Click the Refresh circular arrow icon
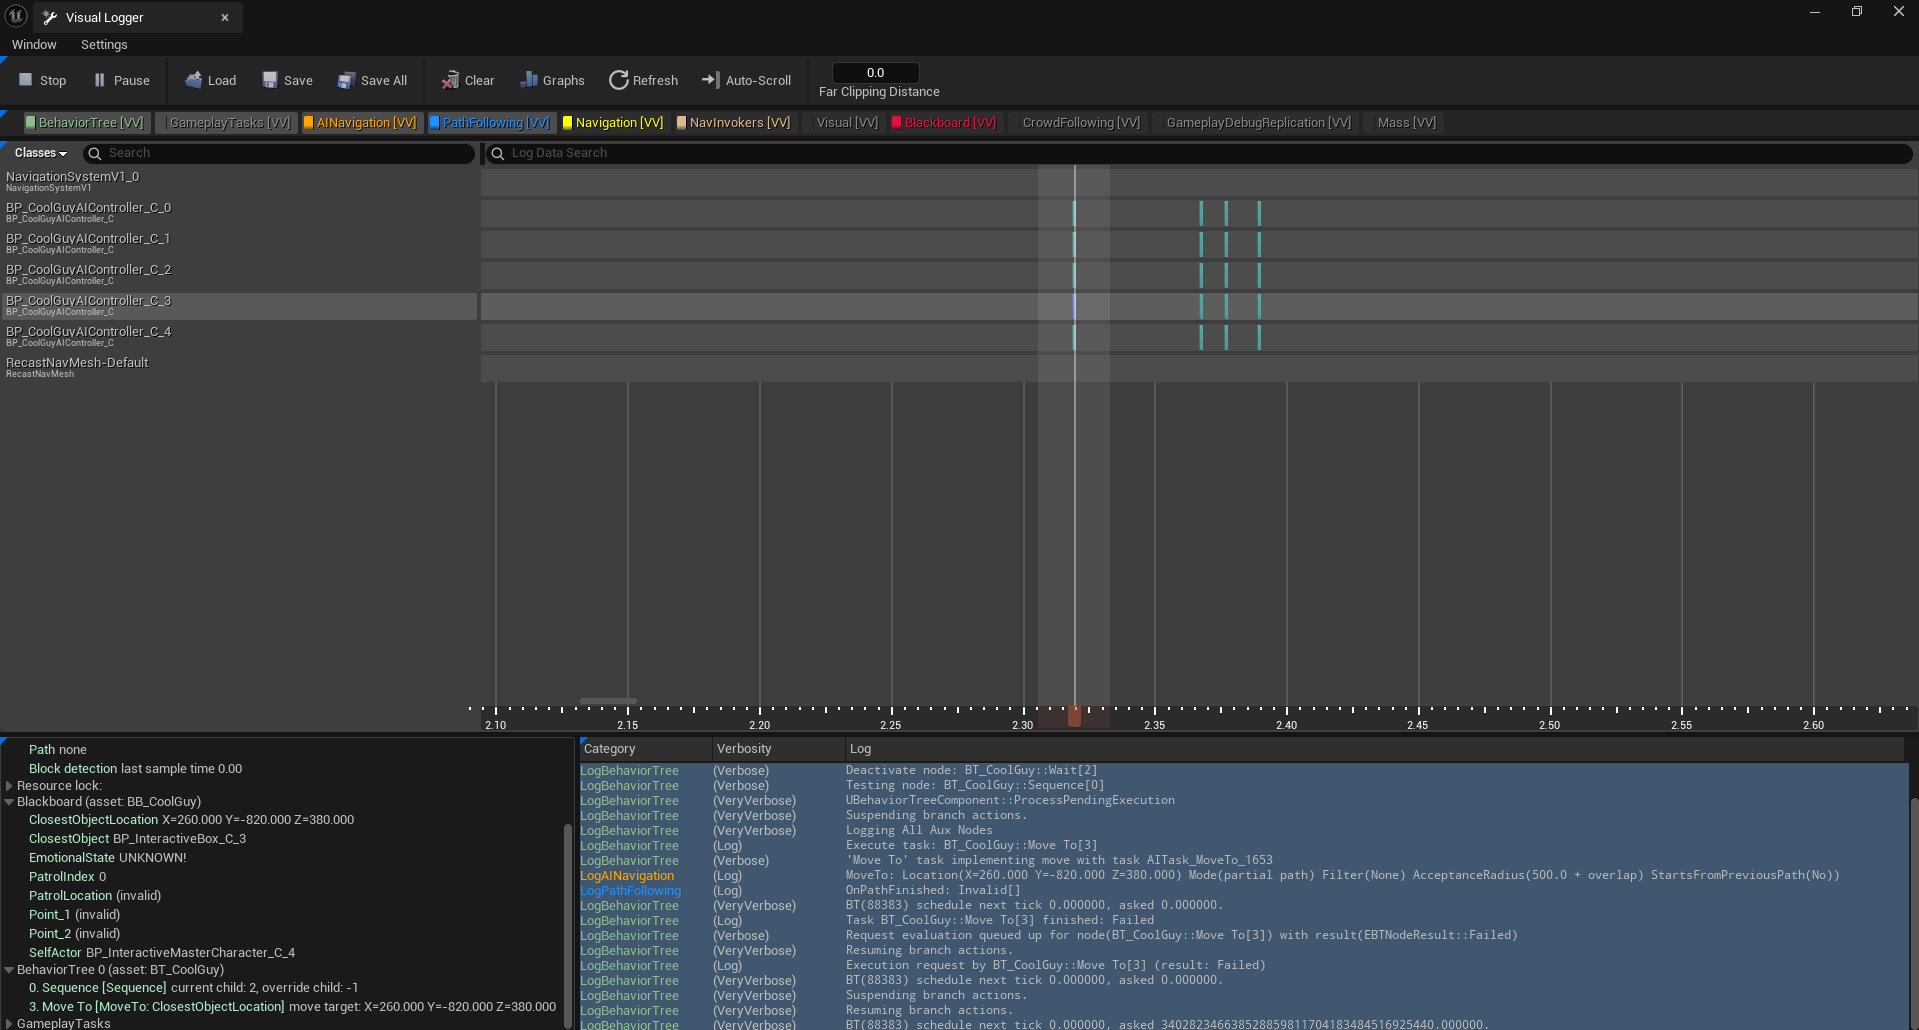The image size is (1919, 1030). pos(619,80)
